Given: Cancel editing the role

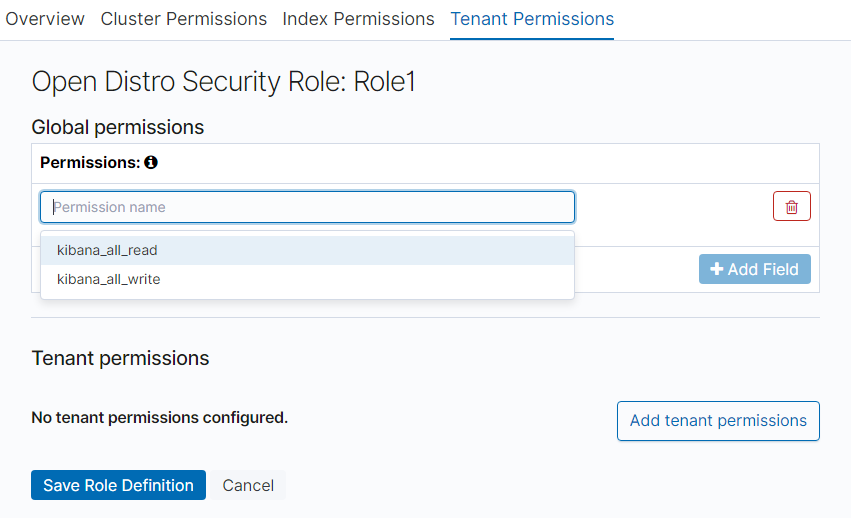Looking at the screenshot, I should click(x=248, y=485).
